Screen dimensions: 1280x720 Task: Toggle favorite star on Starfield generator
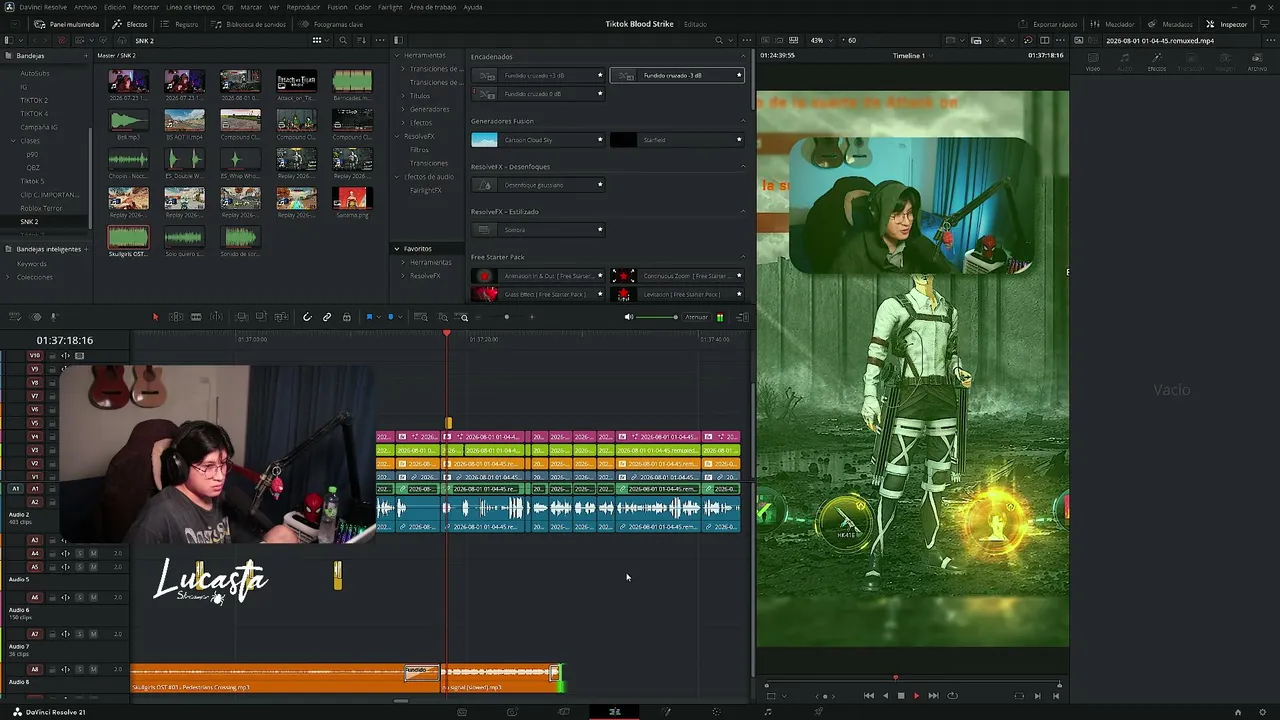(x=739, y=140)
